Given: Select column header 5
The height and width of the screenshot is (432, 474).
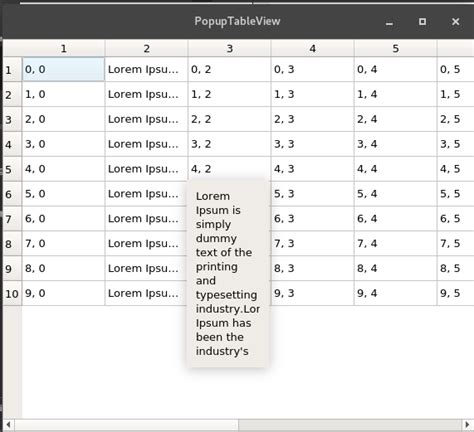Looking at the screenshot, I should (396, 49).
